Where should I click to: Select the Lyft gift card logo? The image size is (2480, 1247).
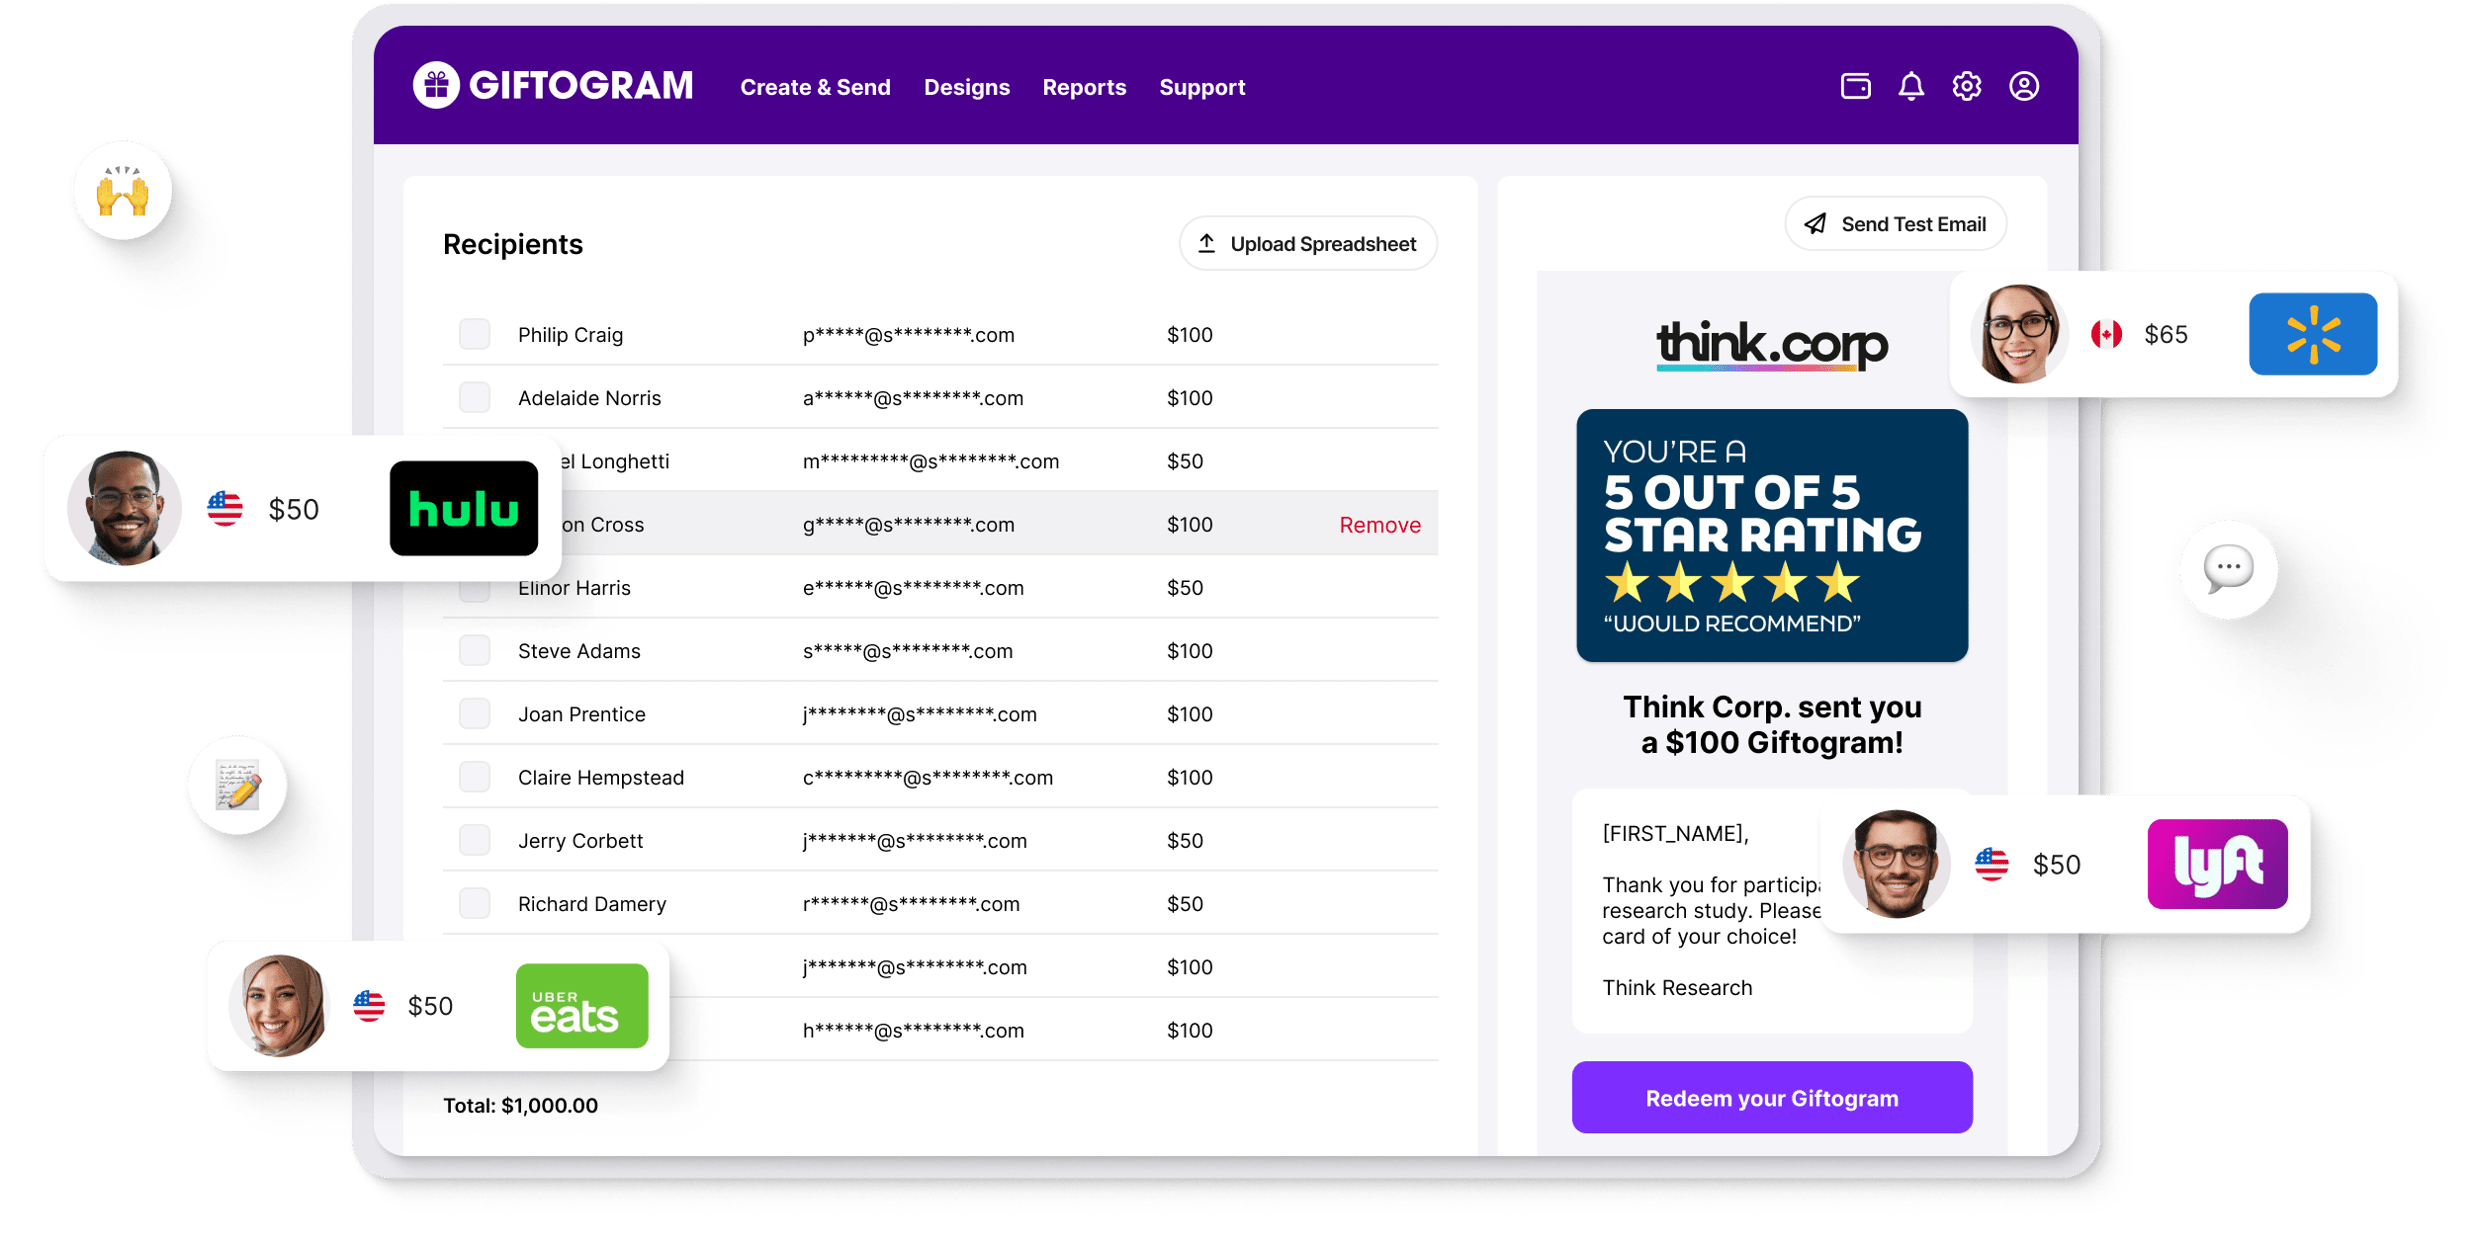tap(2217, 864)
